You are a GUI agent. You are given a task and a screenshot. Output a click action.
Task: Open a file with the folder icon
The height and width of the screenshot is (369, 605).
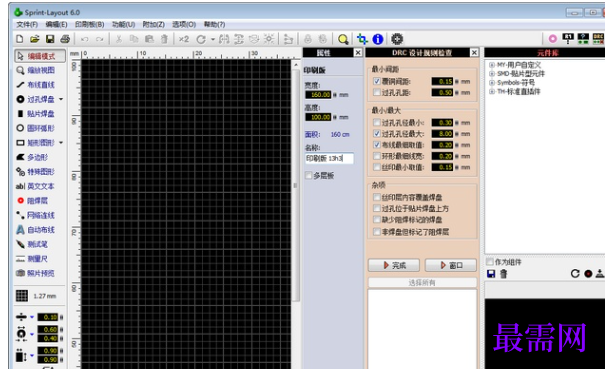[35, 39]
